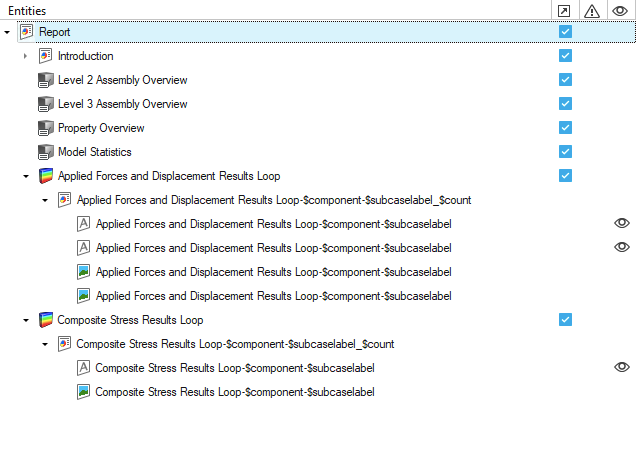This screenshot has height=450, width=637.
Task: Click the warning triangle column header icon
Action: tap(593, 10)
